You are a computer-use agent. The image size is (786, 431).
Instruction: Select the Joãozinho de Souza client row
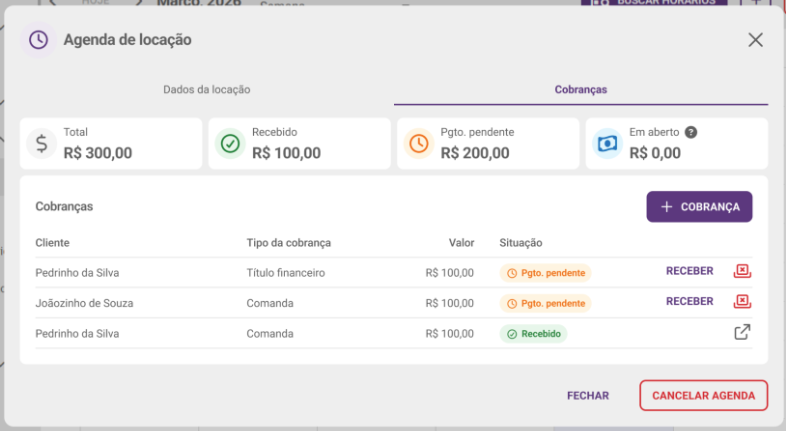(394, 303)
